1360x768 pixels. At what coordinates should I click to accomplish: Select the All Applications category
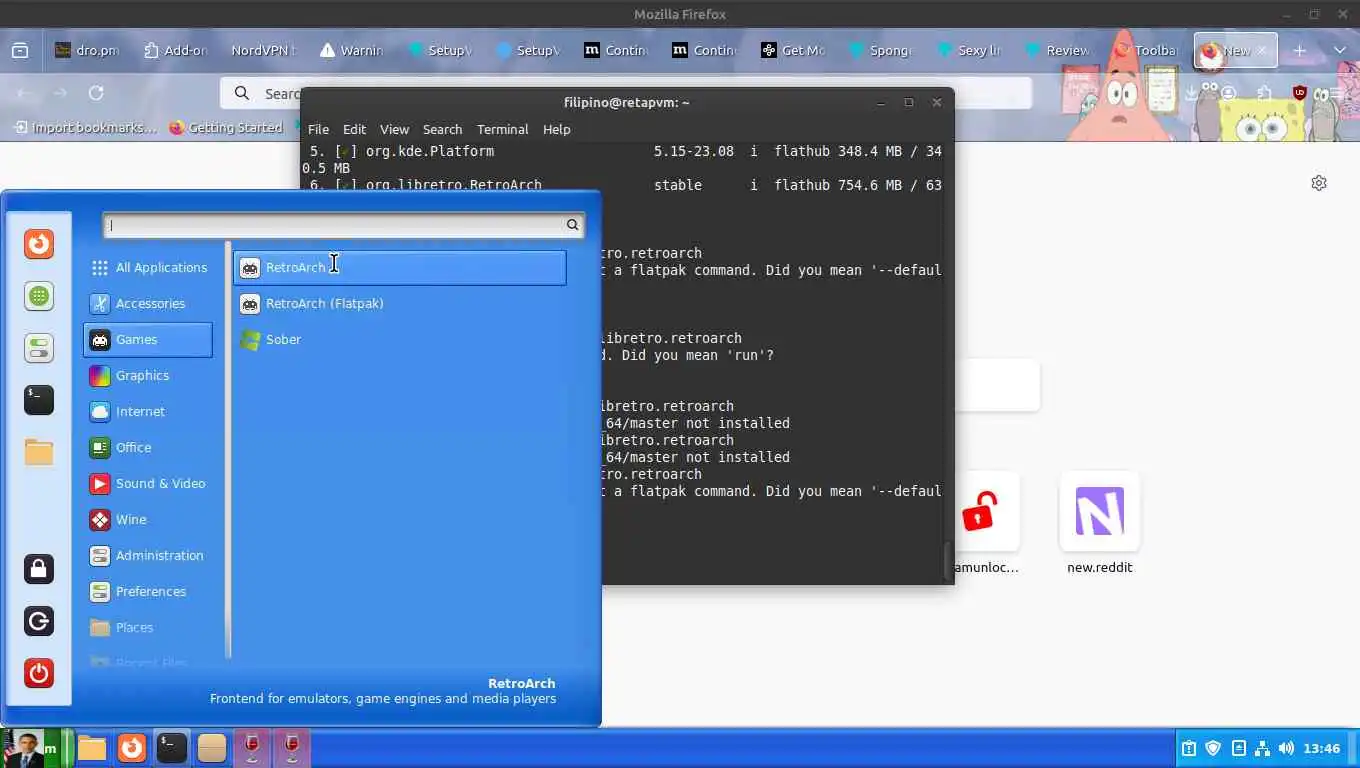click(148, 267)
